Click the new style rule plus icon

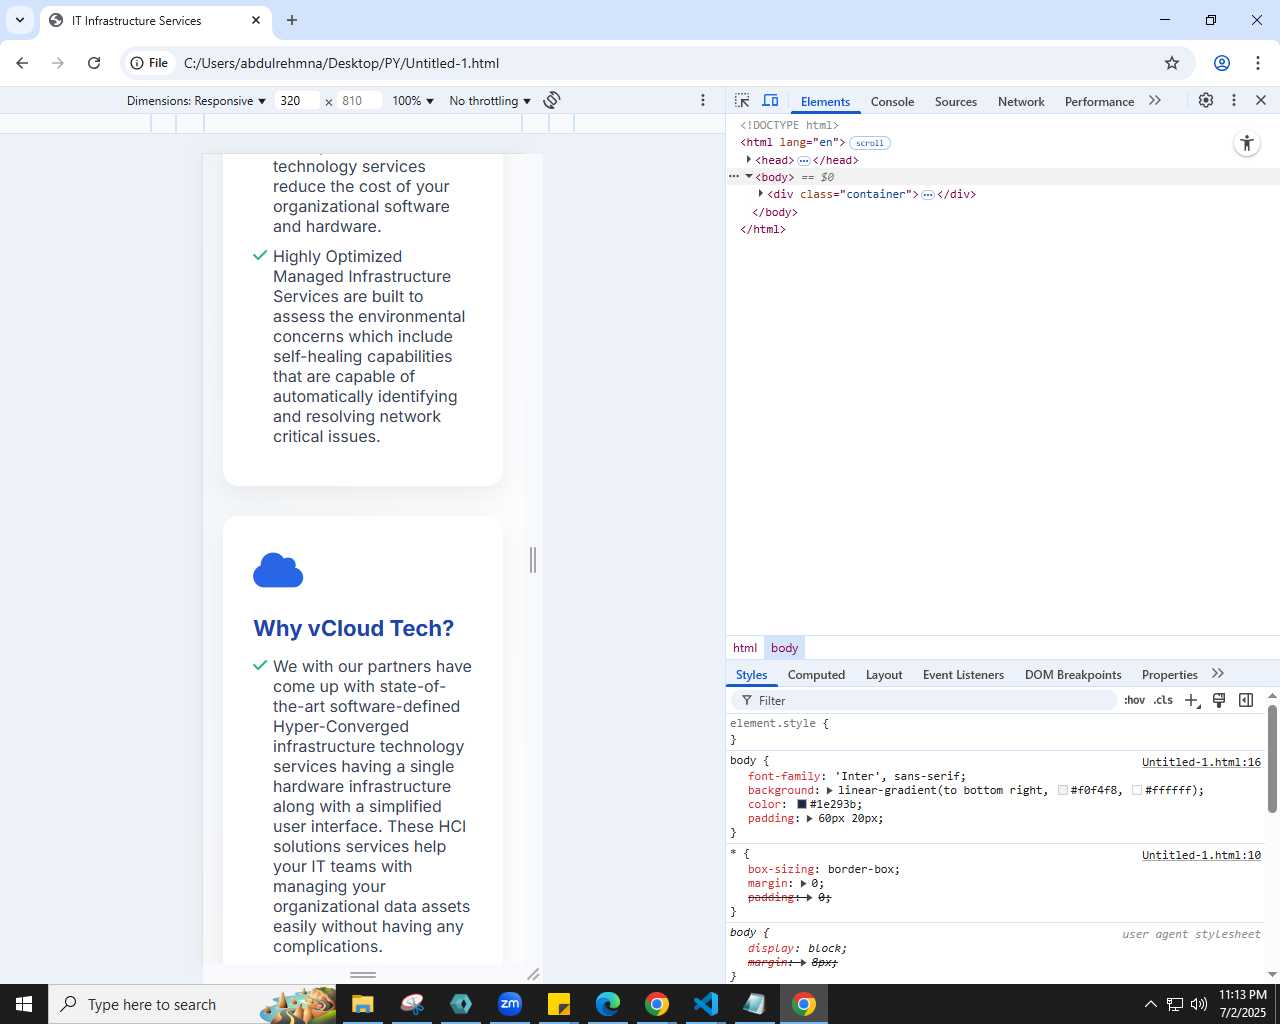tap(1191, 700)
